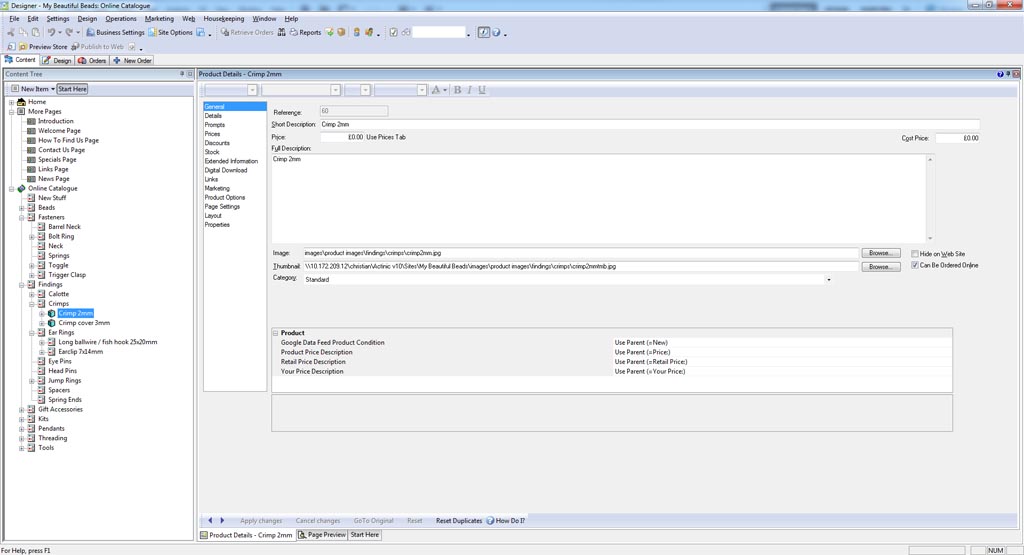Click the Site Options toolbar icon
Image resolution: width=1024 pixels, height=555 pixels.
pyautogui.click(x=153, y=32)
